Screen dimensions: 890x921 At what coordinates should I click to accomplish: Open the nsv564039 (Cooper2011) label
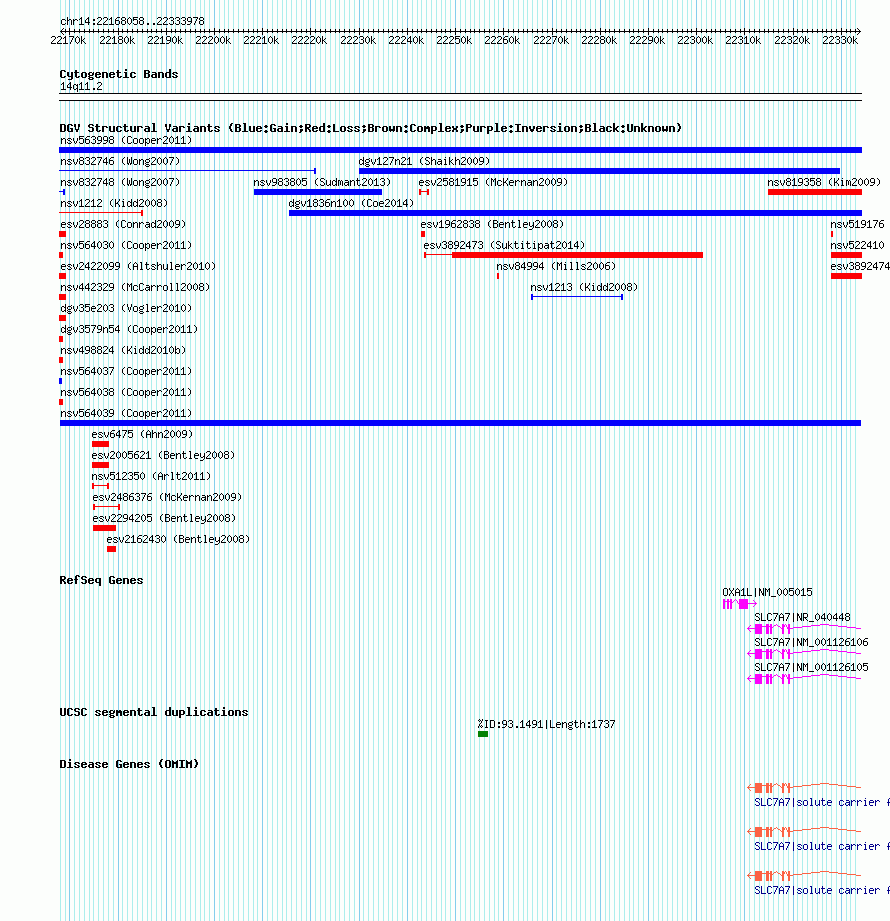(126, 414)
